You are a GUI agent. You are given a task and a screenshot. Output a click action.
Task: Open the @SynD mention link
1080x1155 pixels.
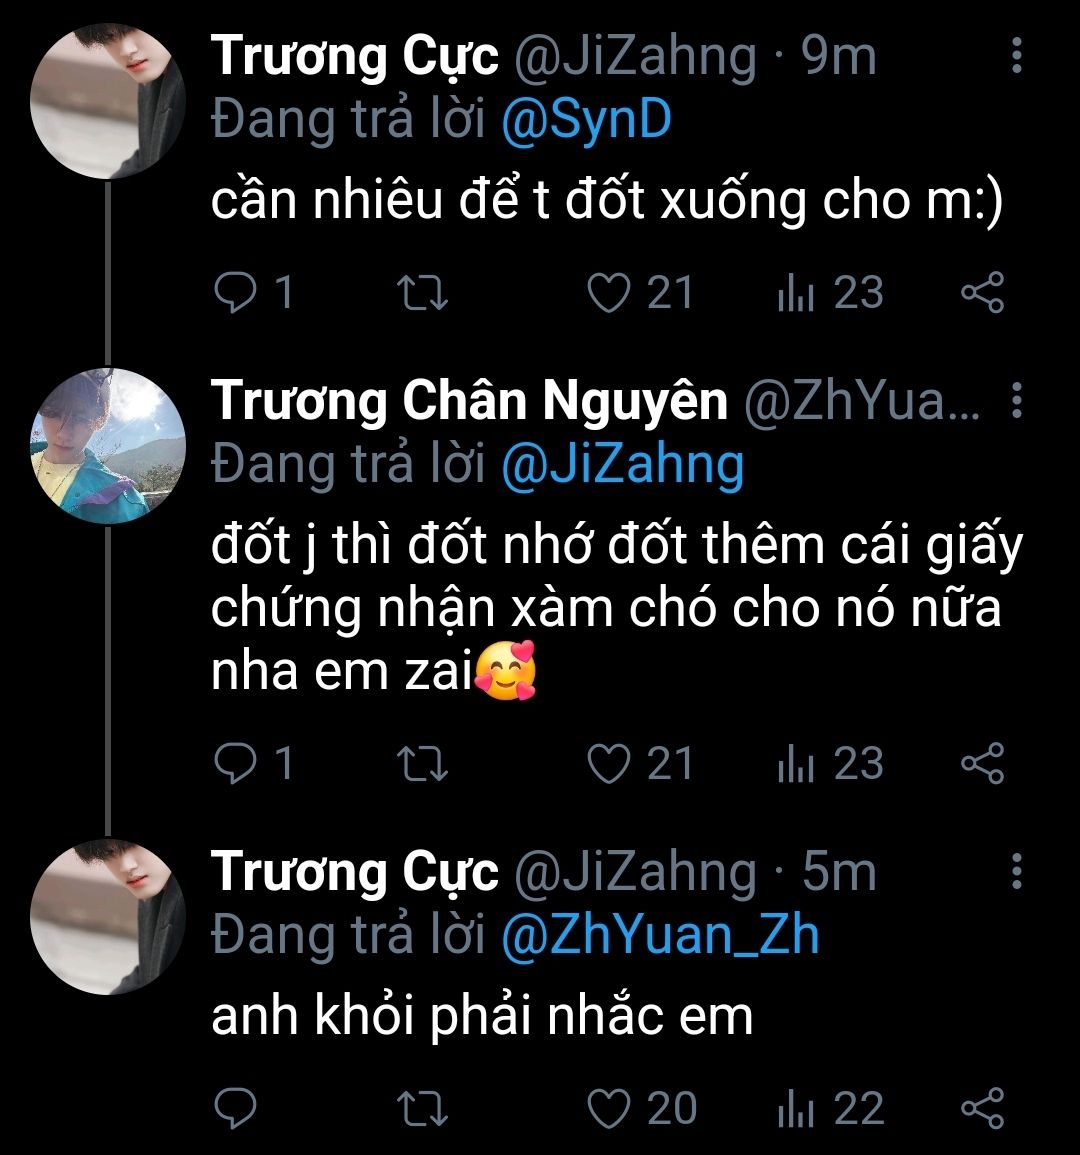585,121
